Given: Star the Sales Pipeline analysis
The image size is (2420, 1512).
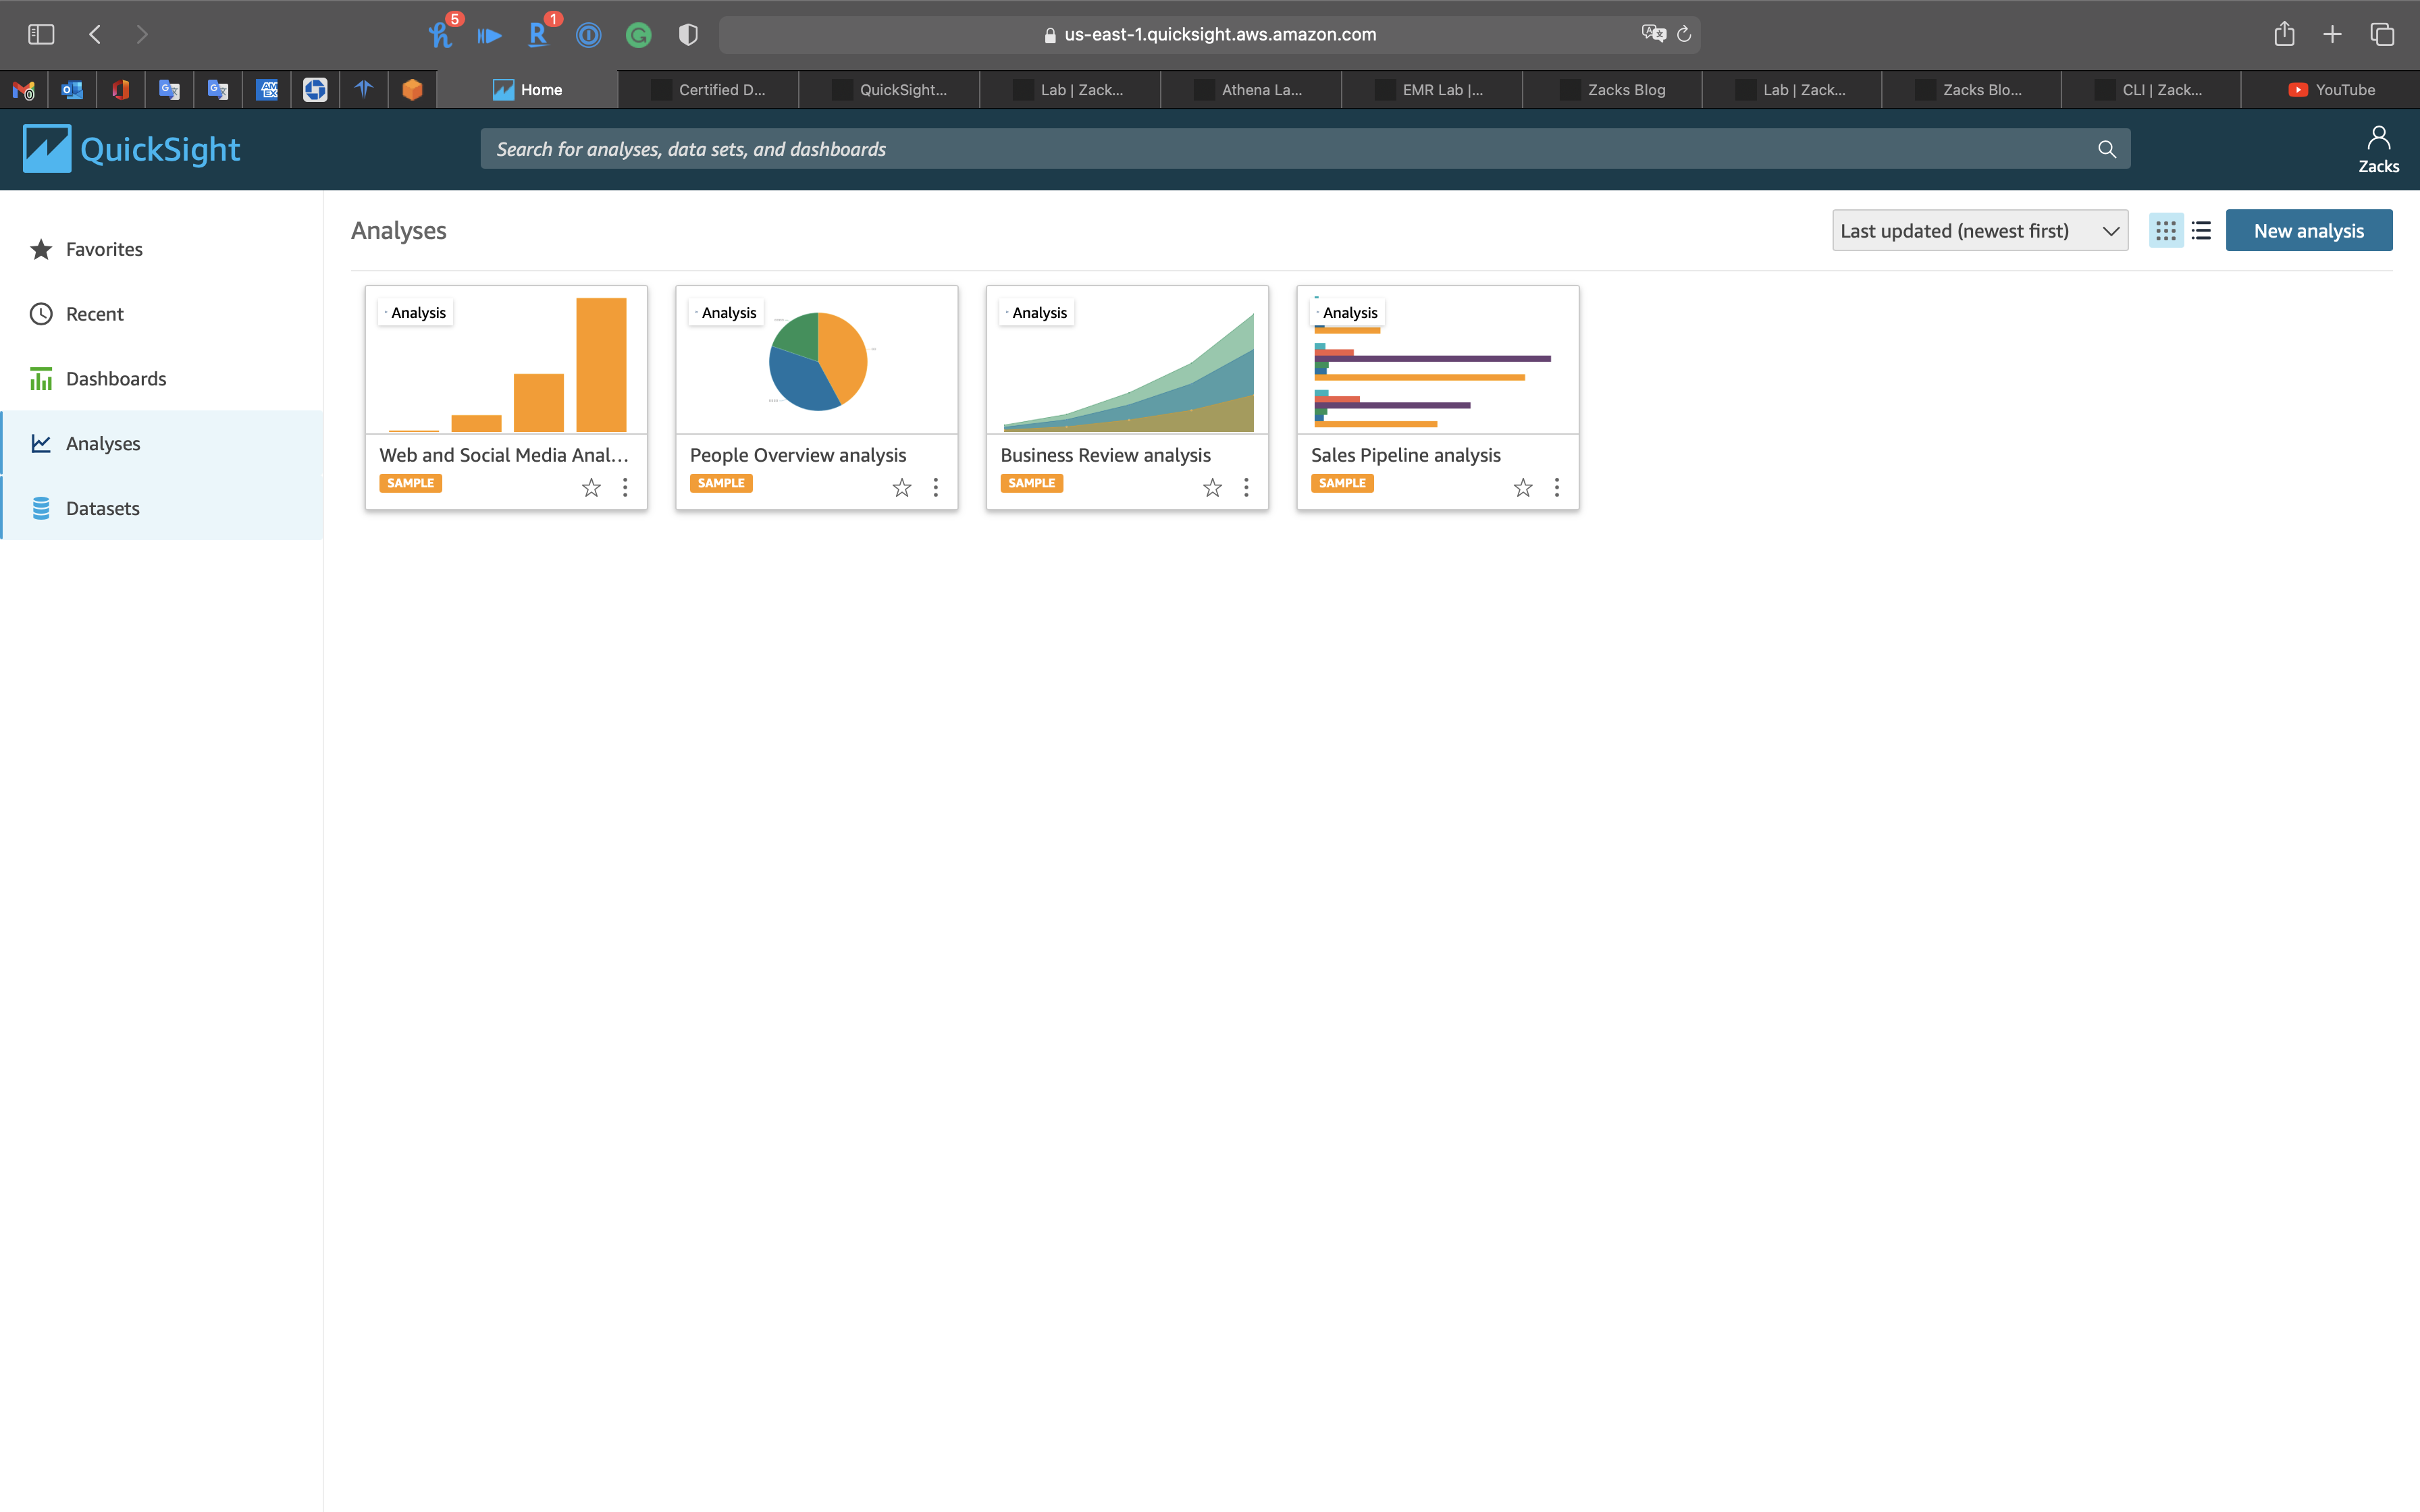Looking at the screenshot, I should point(1522,487).
